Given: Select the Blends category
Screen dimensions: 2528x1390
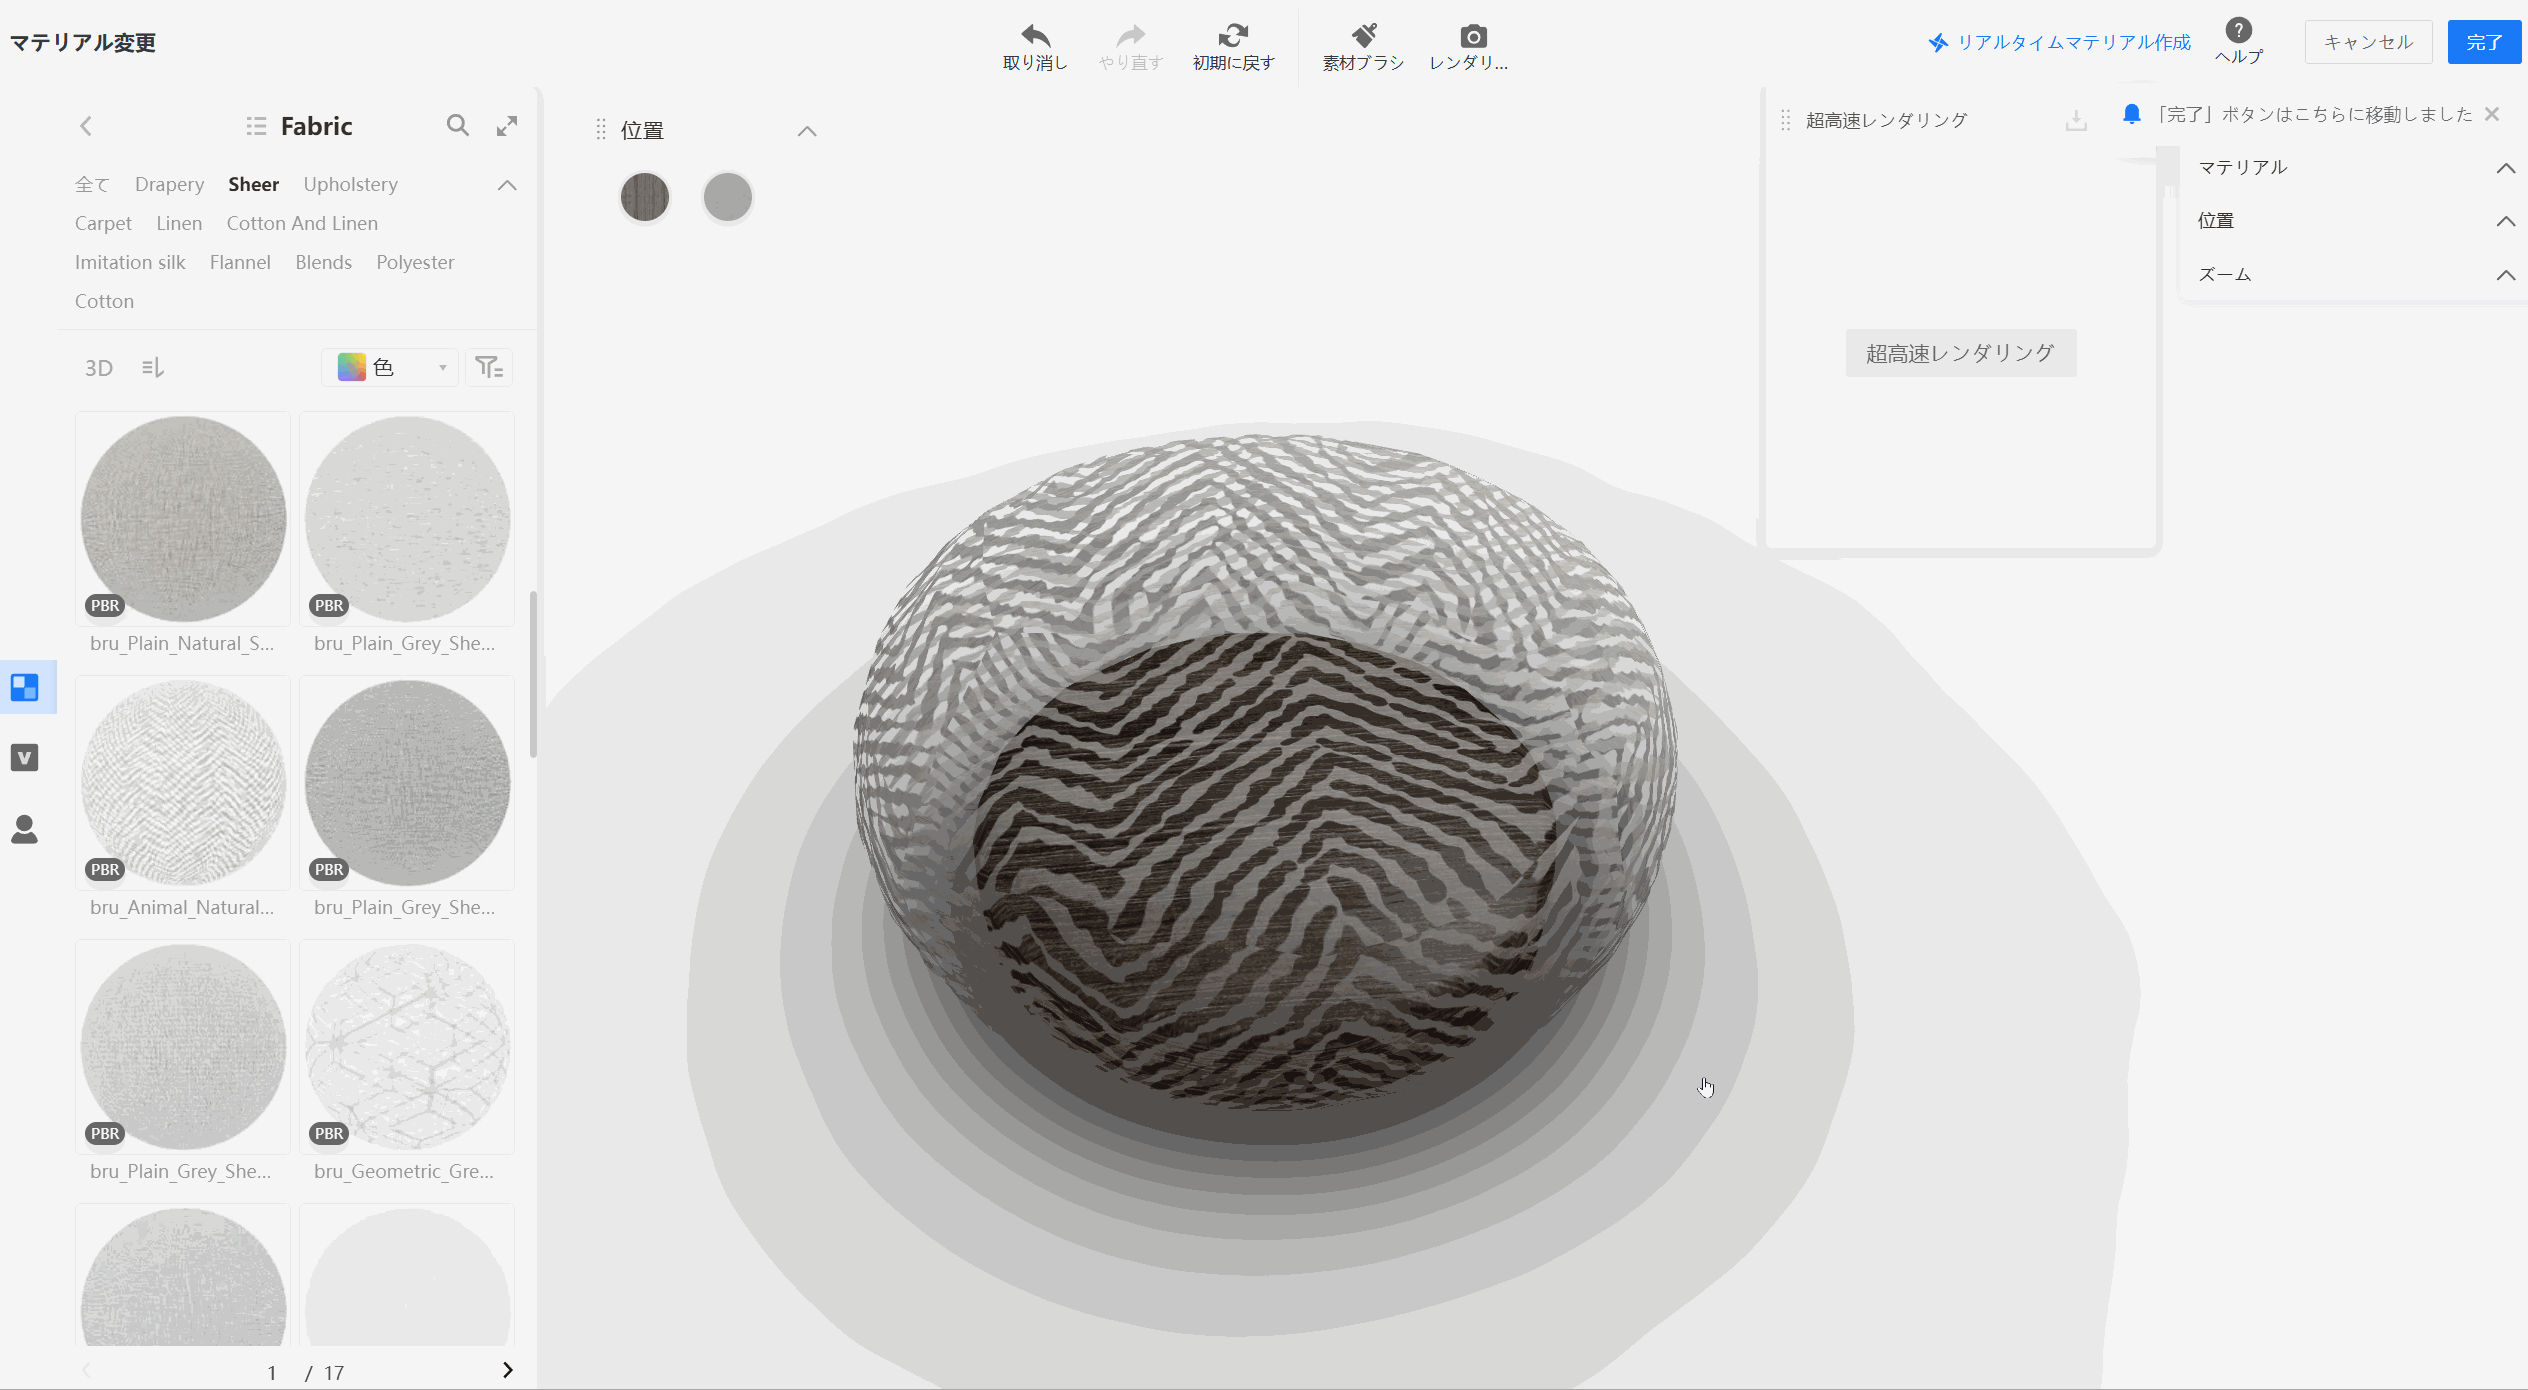Looking at the screenshot, I should tap(323, 263).
